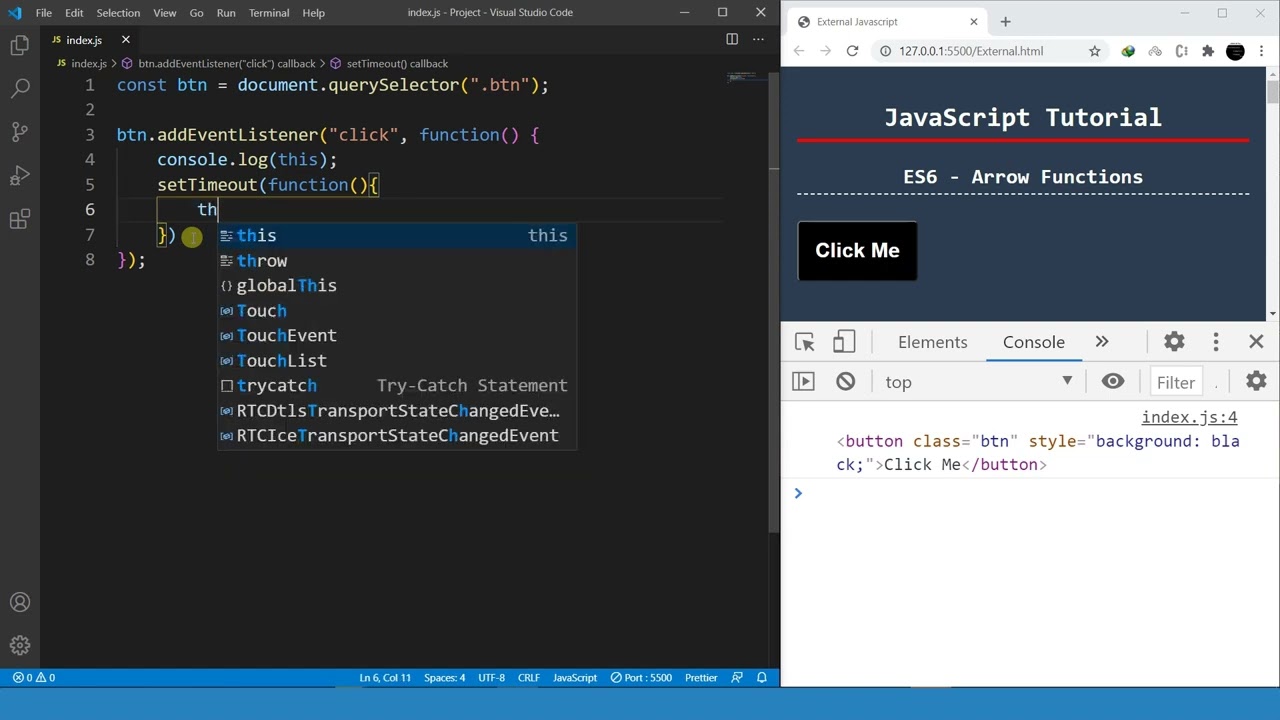Show the console sidebar
The width and height of the screenshot is (1280, 720).
coord(803,381)
